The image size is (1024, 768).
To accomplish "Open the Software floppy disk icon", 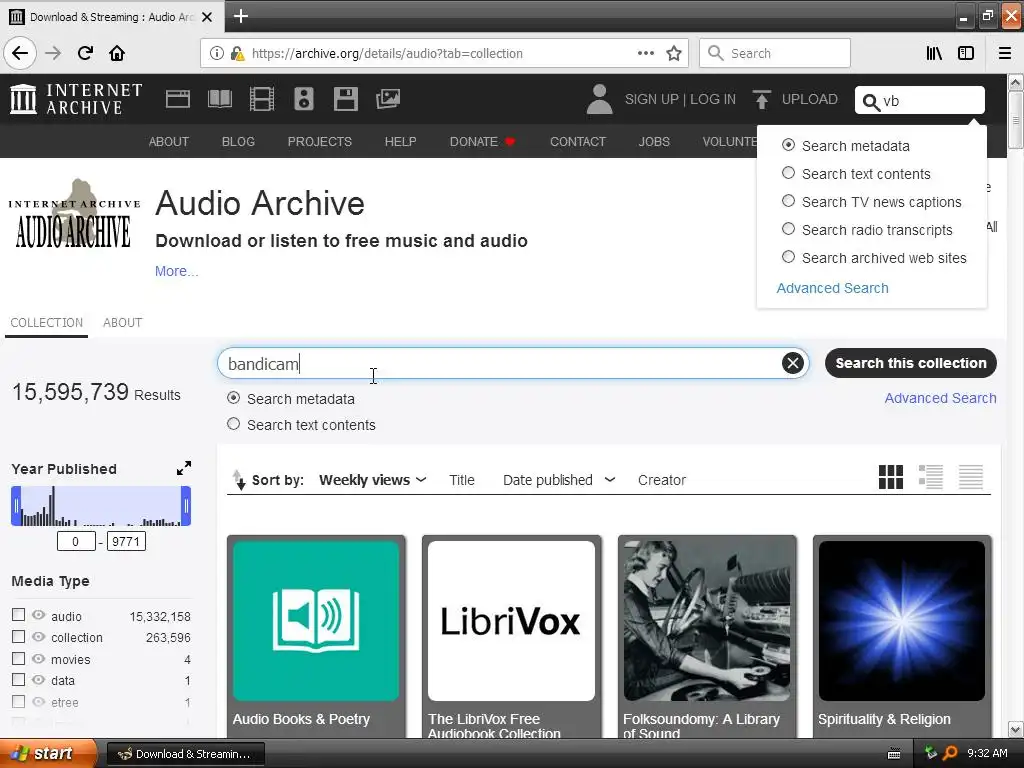I will (345, 99).
